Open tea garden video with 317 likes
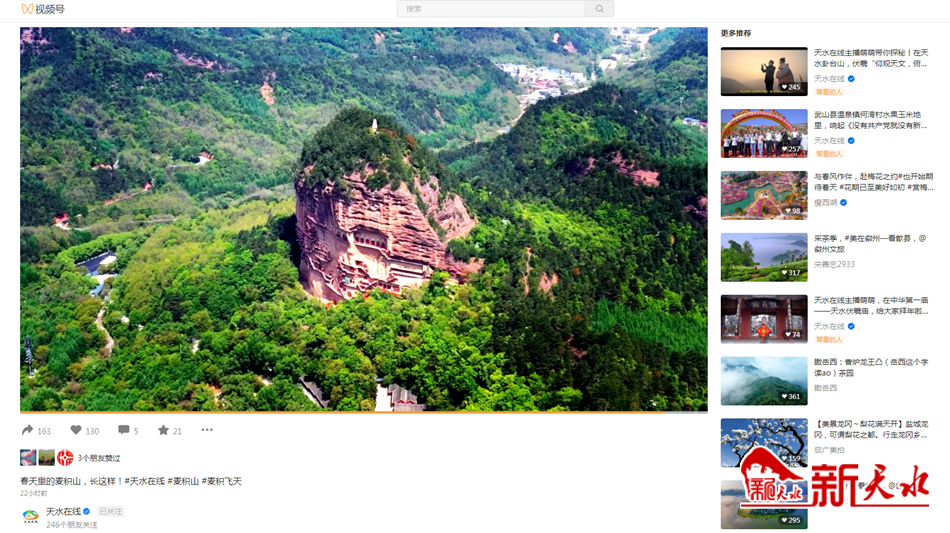Screen dimensions: 950x533 tap(764, 257)
